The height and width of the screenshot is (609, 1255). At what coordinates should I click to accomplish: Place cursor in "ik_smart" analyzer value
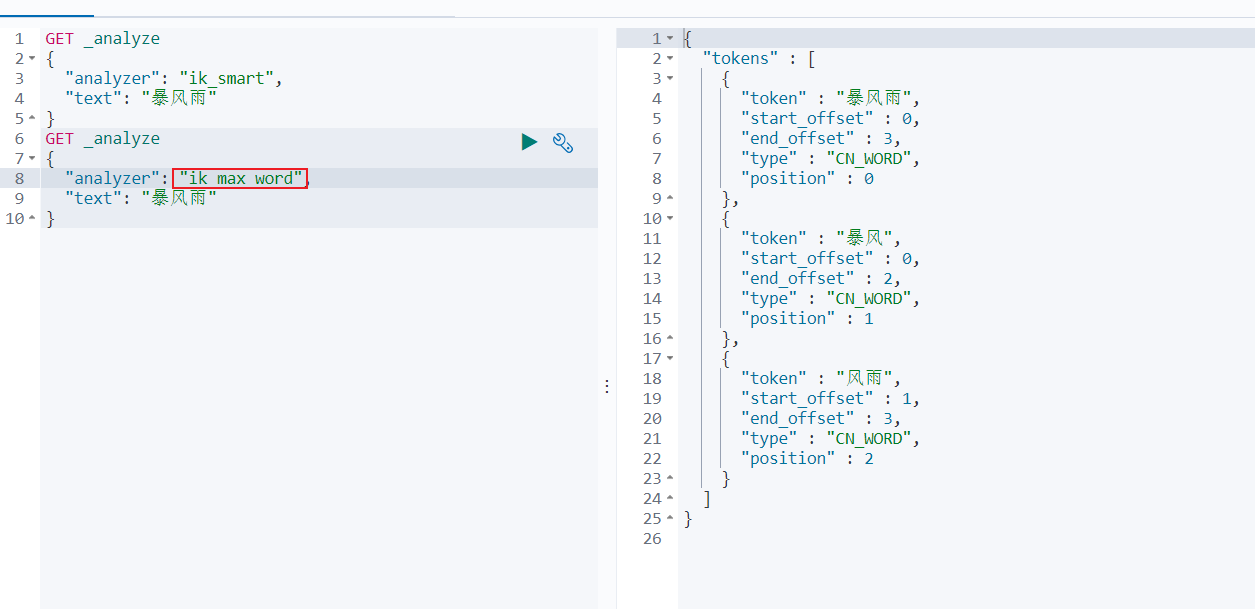(230, 79)
